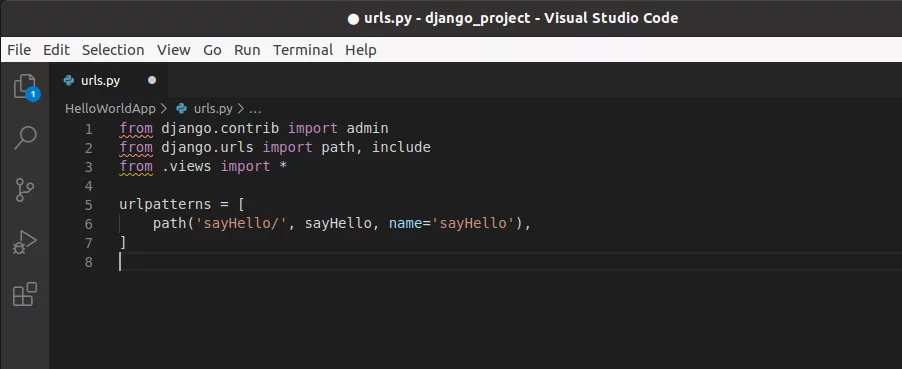The height and width of the screenshot is (369, 902).
Task: Open the Run and Debug view
Action: pyautogui.click(x=25, y=242)
